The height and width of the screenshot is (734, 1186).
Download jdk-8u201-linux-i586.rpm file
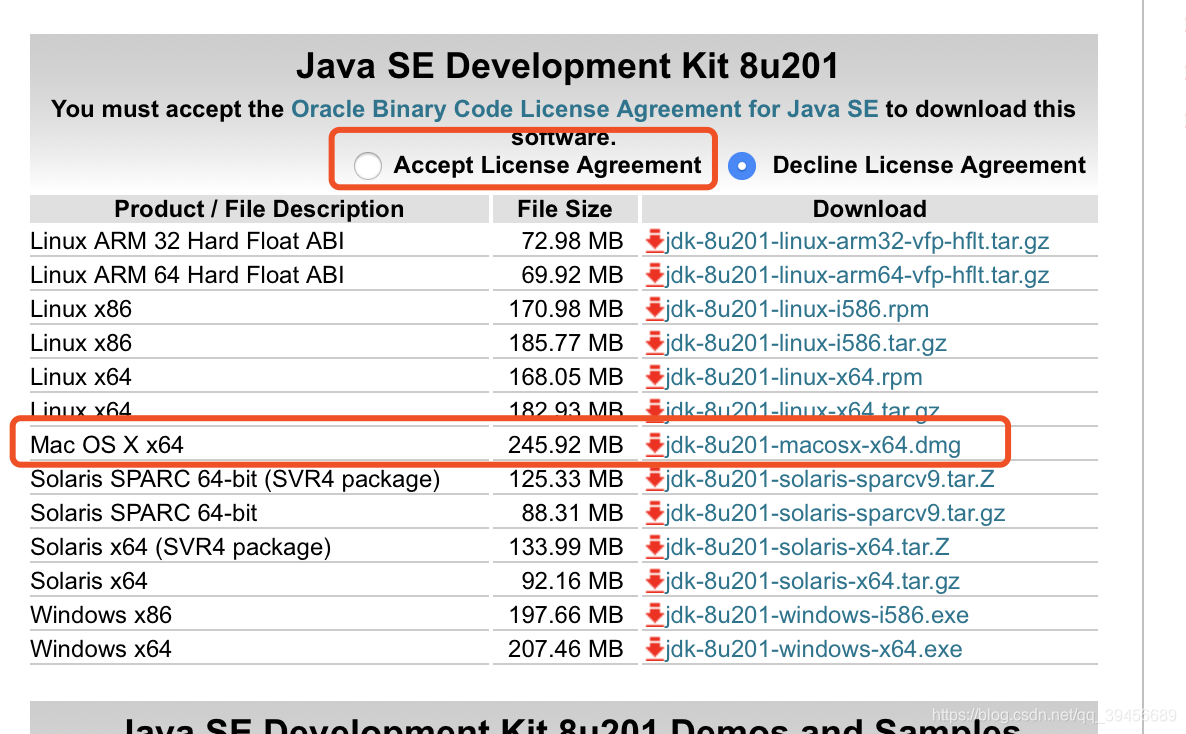click(x=797, y=309)
